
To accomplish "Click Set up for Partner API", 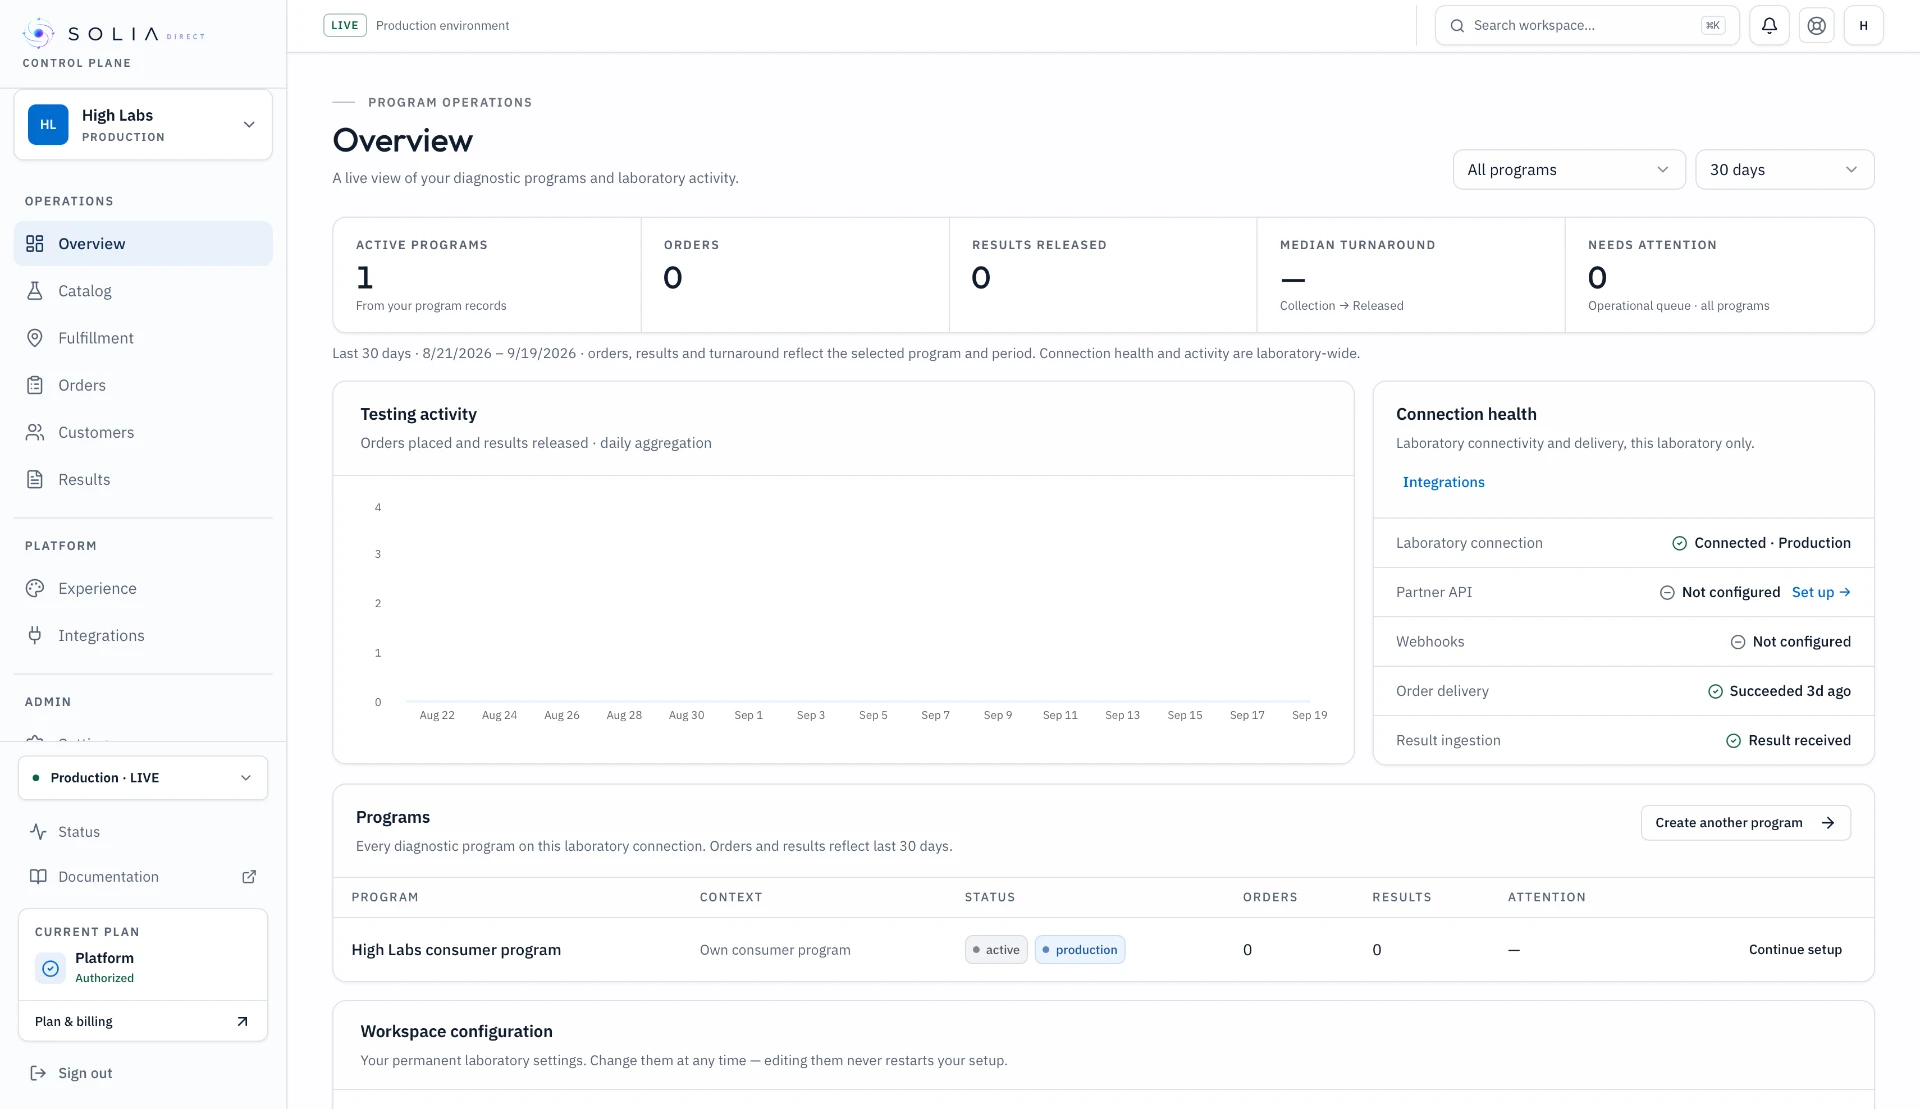I will pyautogui.click(x=1821, y=592).
